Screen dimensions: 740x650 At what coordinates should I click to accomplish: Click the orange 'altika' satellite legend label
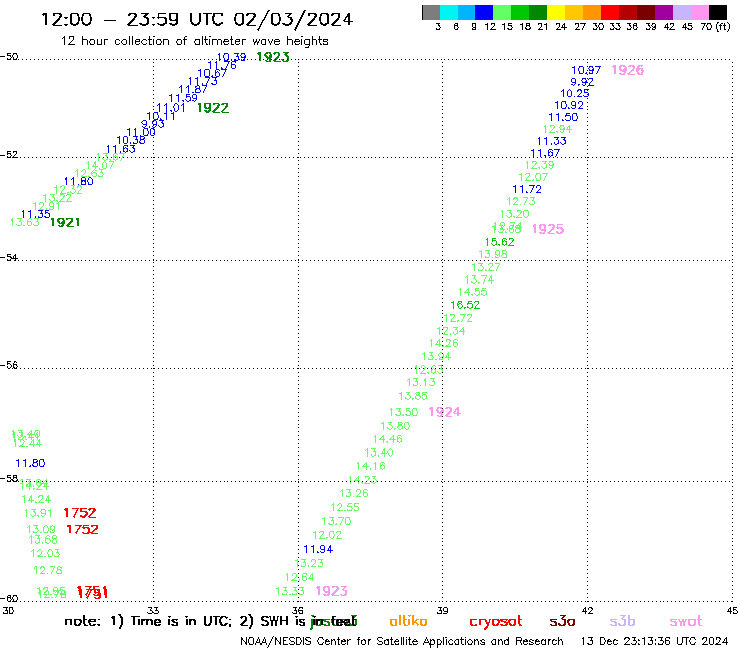409,621
